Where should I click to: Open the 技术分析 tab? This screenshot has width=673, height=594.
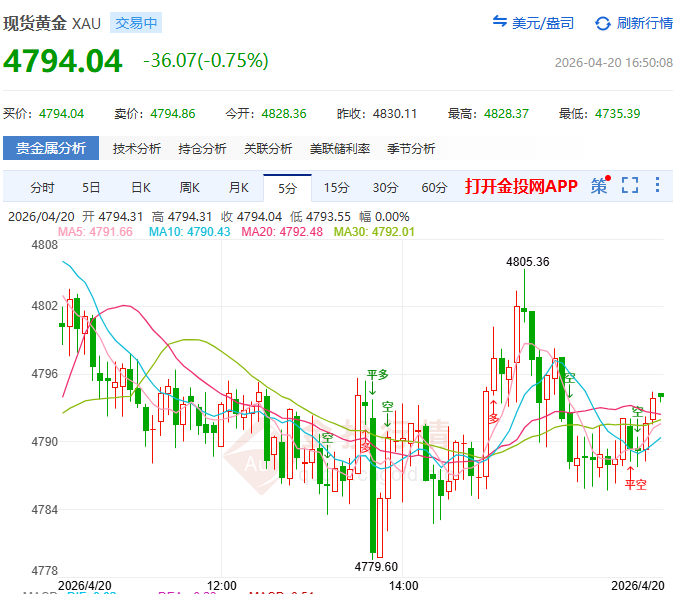[136, 148]
